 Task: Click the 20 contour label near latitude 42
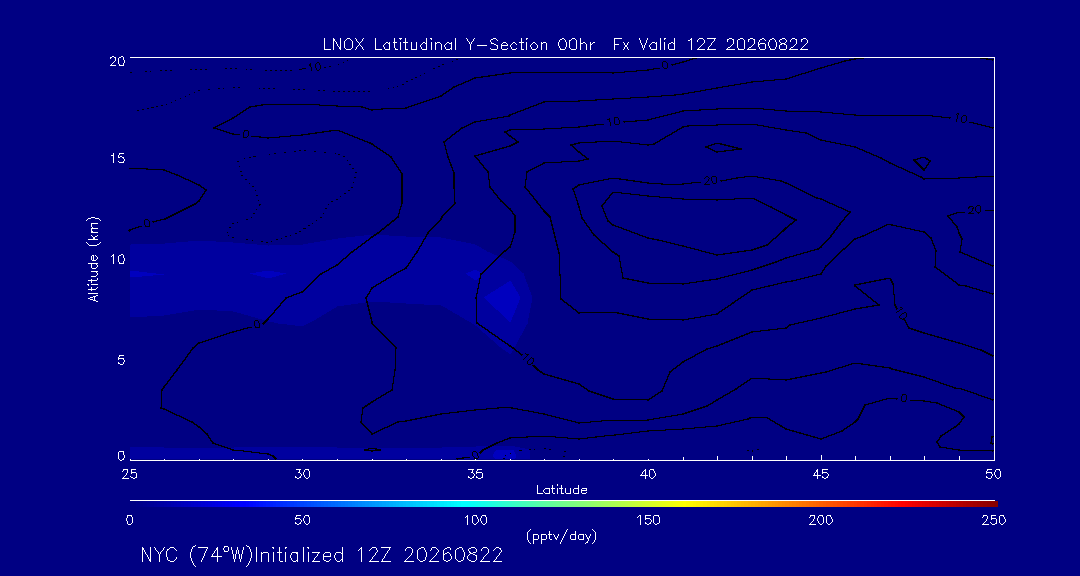(711, 181)
